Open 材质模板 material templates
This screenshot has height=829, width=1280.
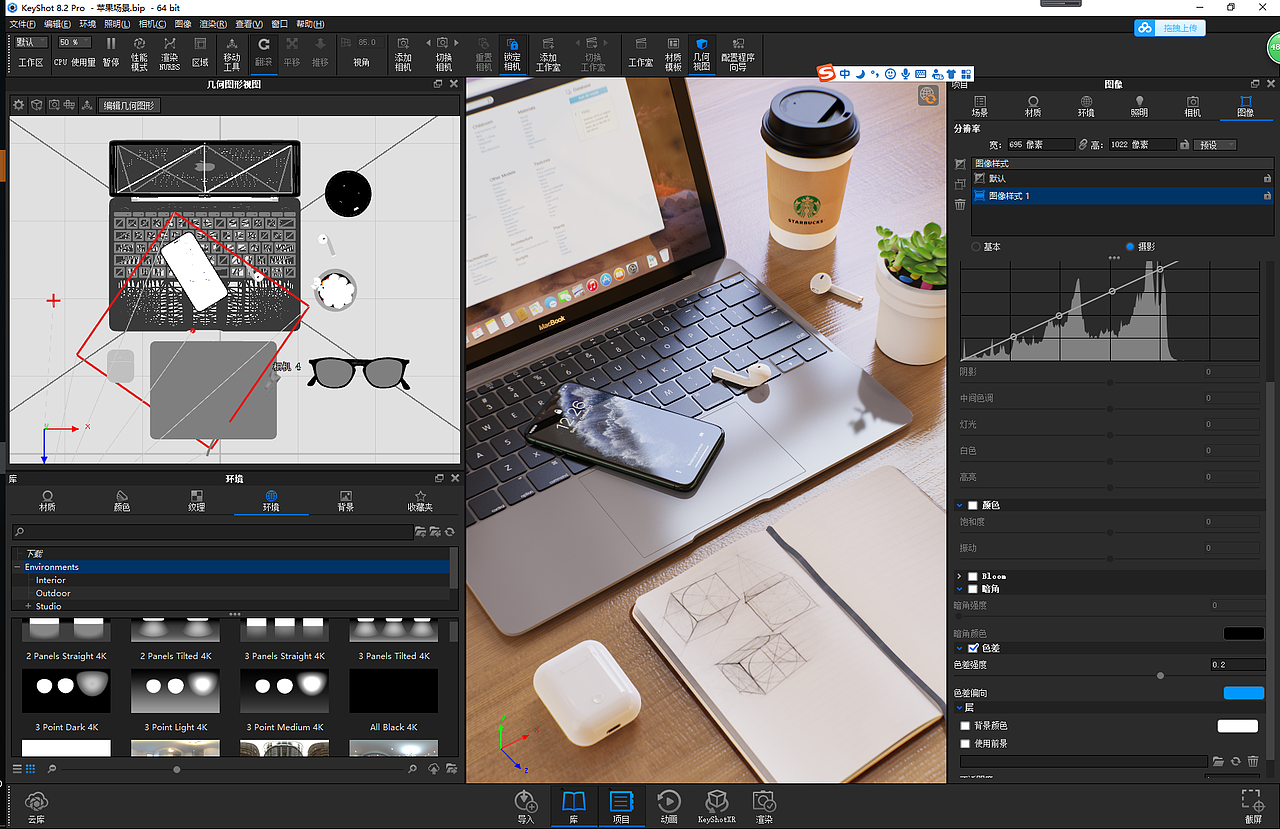(x=673, y=52)
